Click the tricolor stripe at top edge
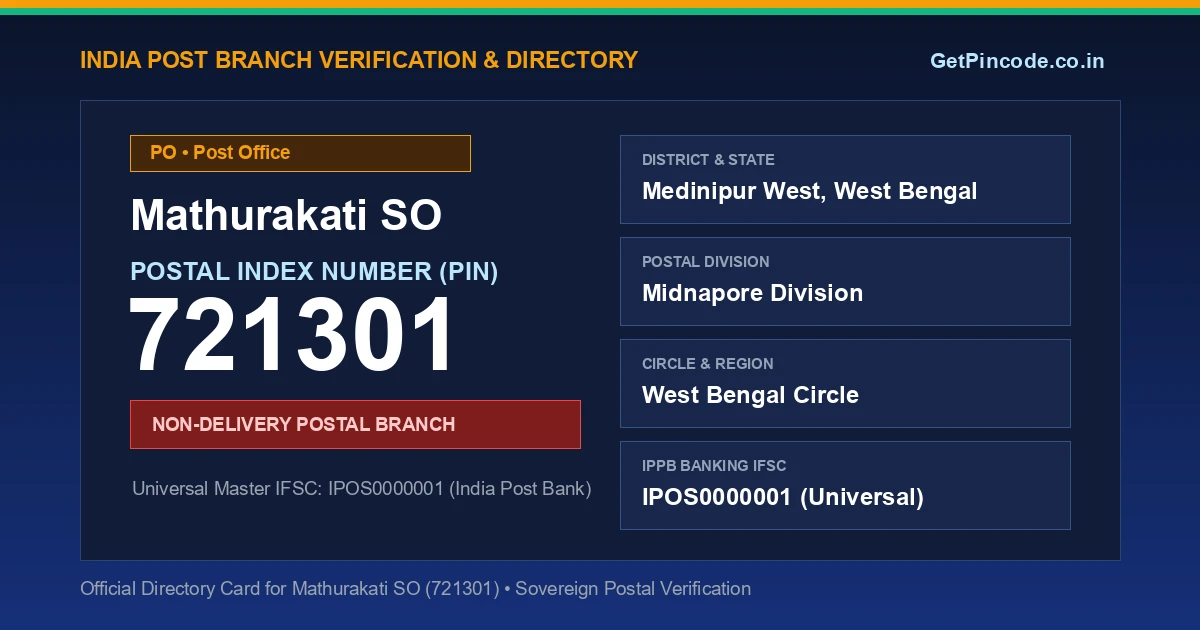The image size is (1200, 630). click(x=600, y=7)
